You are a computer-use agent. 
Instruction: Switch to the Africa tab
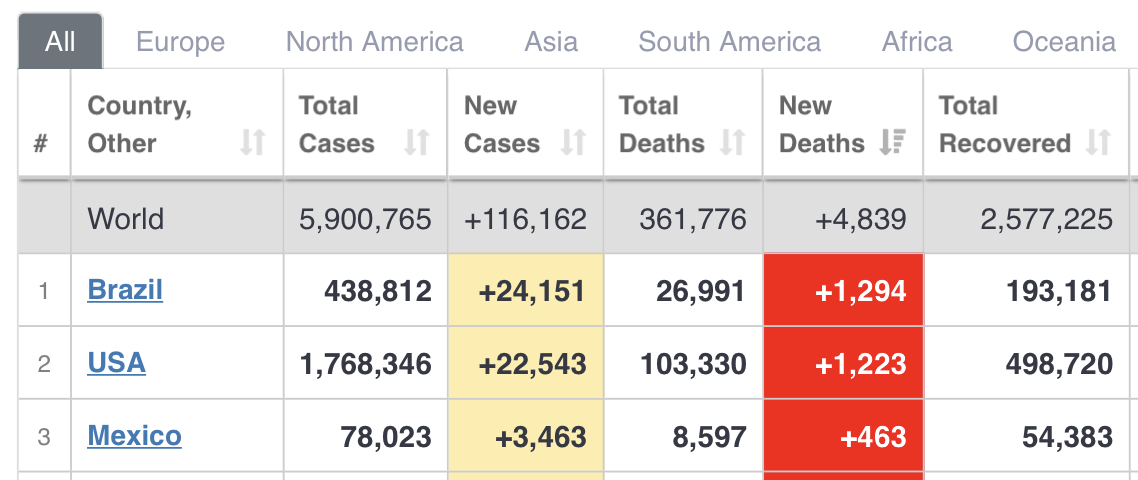click(917, 41)
